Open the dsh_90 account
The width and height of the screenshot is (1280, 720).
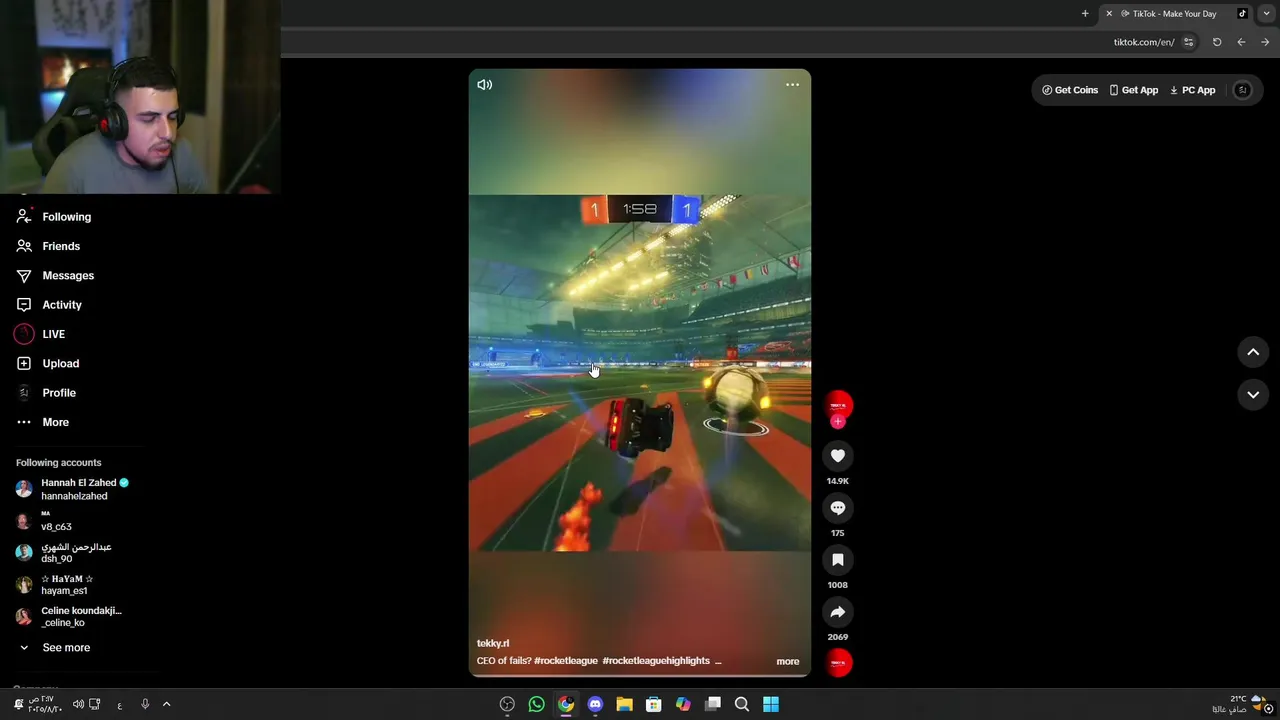click(63, 553)
